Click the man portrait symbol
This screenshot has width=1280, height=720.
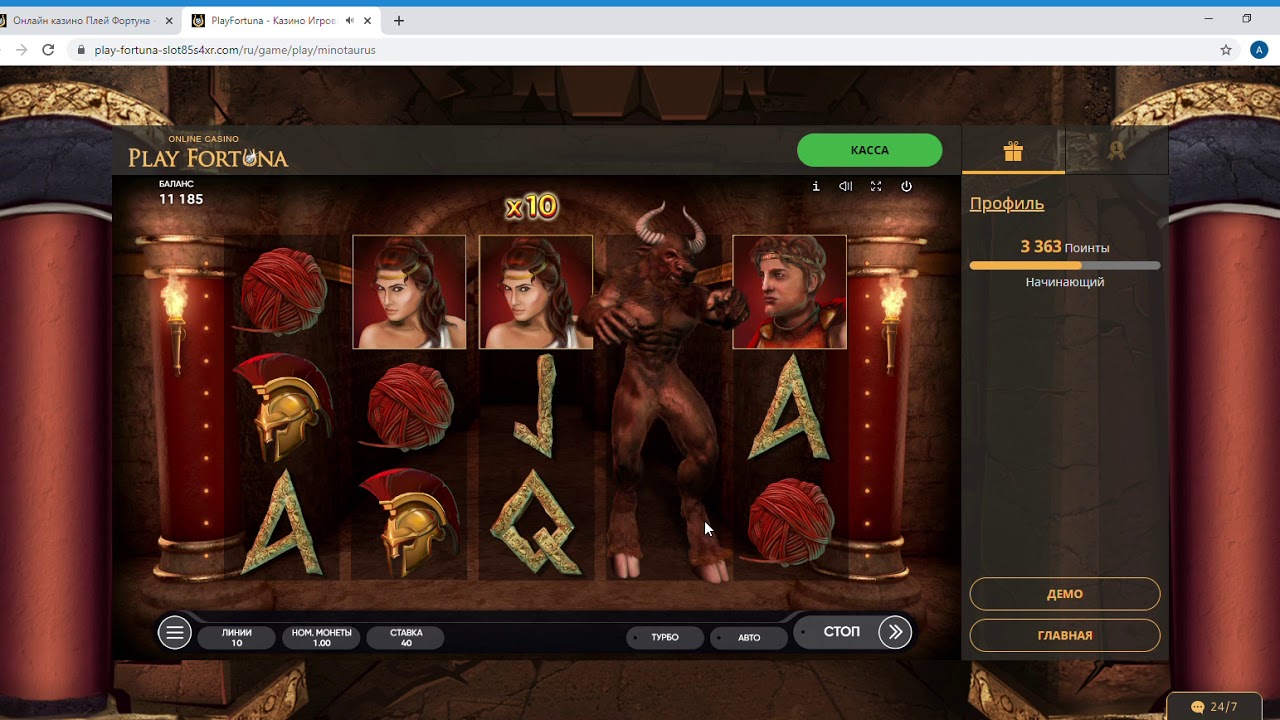[x=790, y=292]
